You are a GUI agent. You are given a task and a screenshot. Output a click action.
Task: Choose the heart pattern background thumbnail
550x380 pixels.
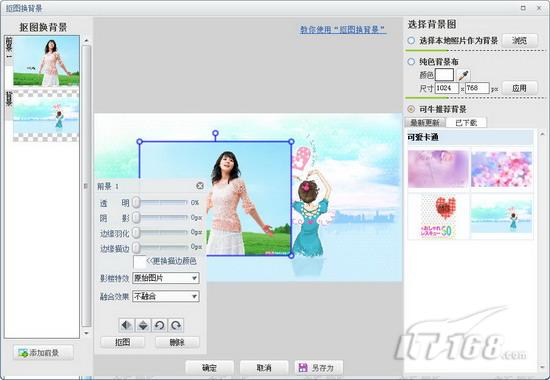(438, 217)
